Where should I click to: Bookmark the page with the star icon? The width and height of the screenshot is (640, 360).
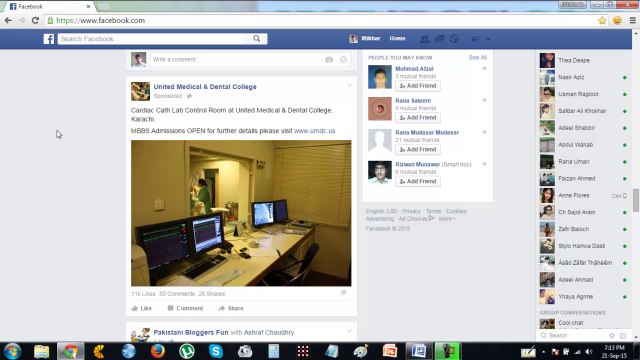pyautogui.click(x=602, y=20)
